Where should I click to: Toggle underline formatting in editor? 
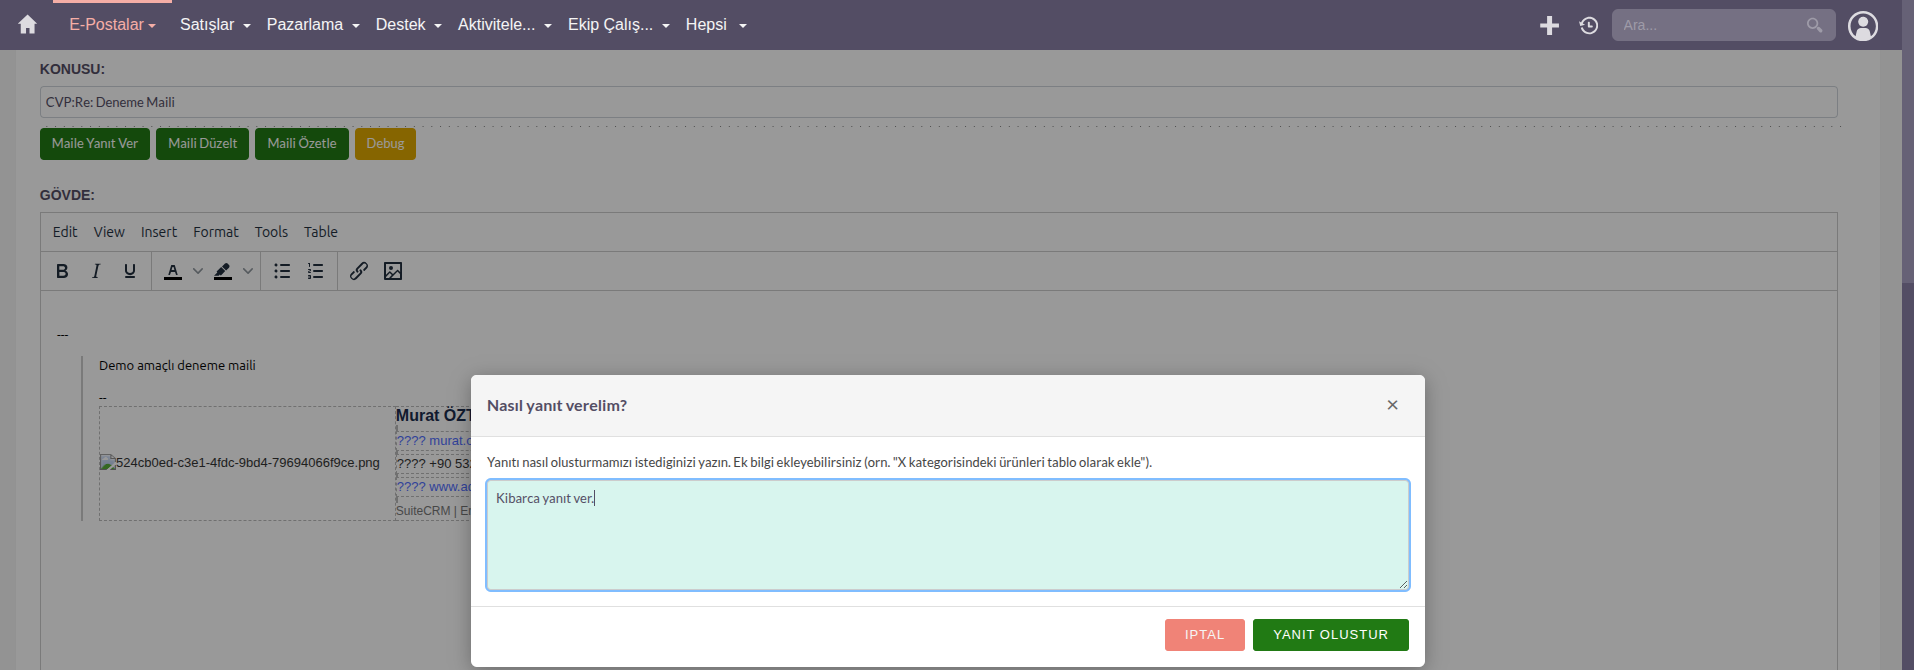point(130,271)
